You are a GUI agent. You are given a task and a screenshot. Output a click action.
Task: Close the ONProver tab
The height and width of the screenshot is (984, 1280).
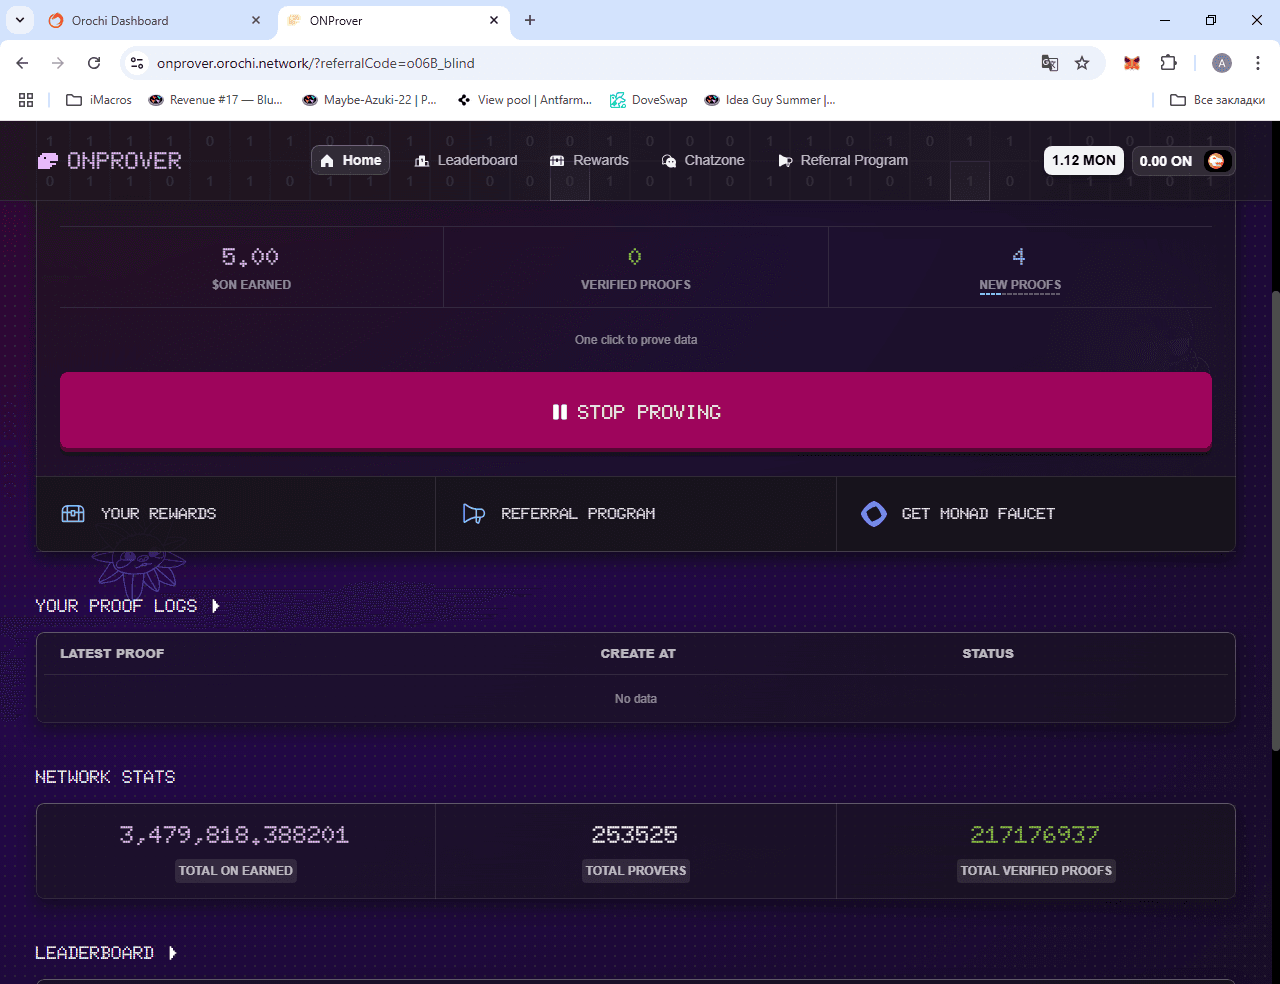(x=494, y=20)
